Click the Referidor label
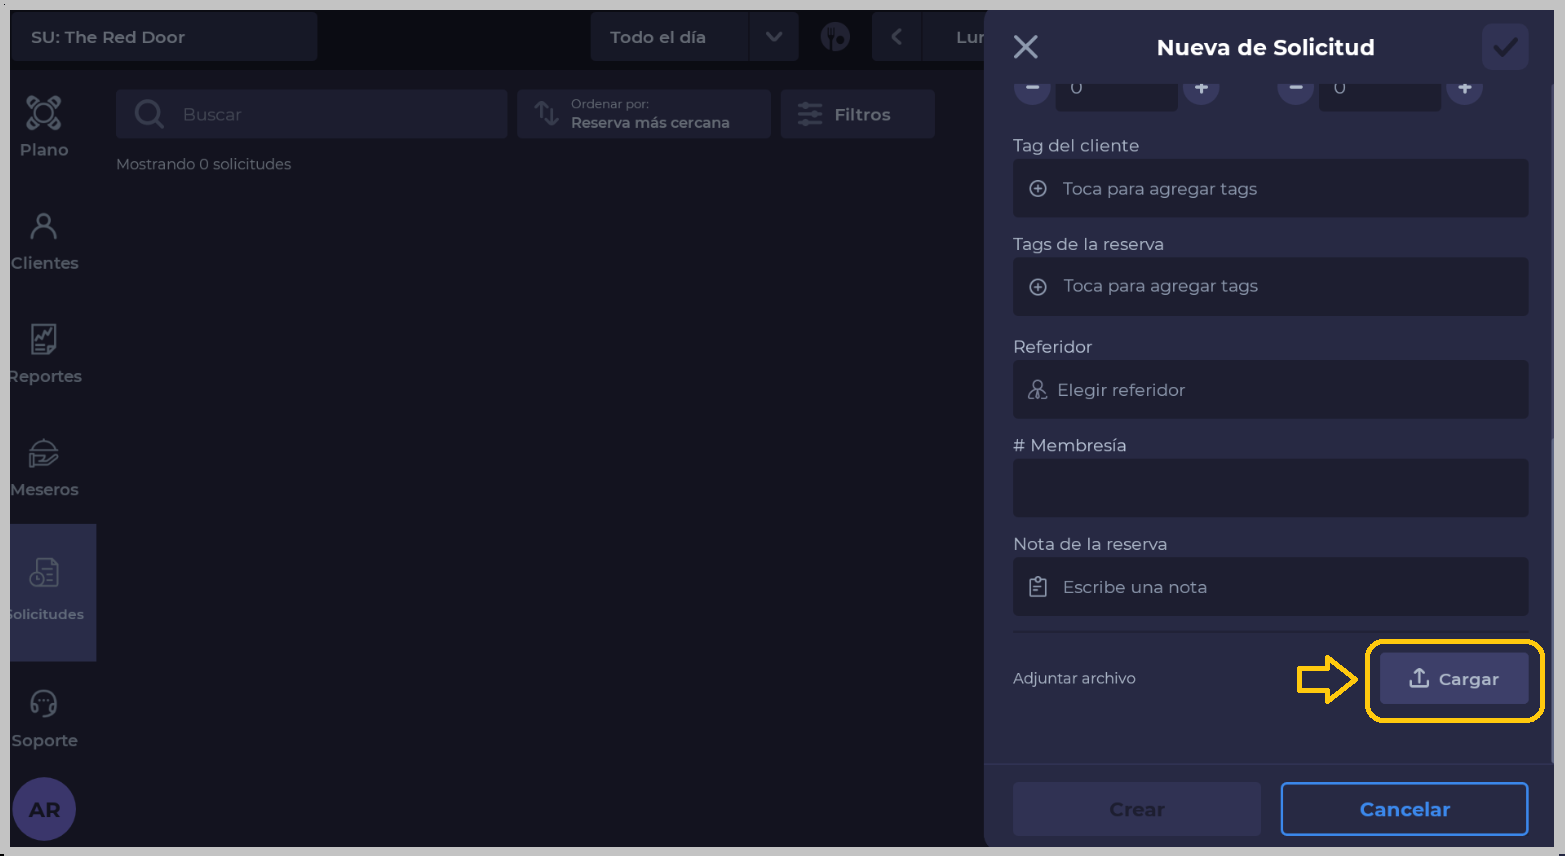The width and height of the screenshot is (1565, 856). click(1052, 347)
